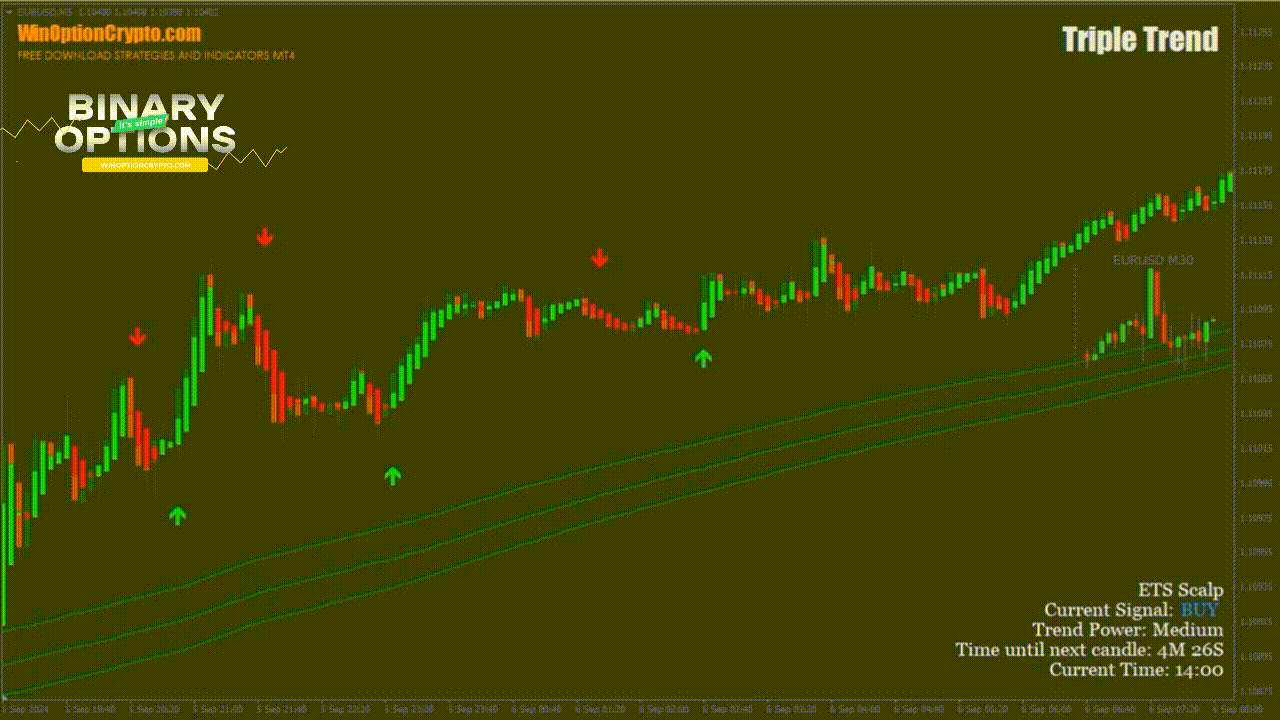Click the Binary Options logo
The image size is (1280, 720).
pyautogui.click(x=145, y=124)
